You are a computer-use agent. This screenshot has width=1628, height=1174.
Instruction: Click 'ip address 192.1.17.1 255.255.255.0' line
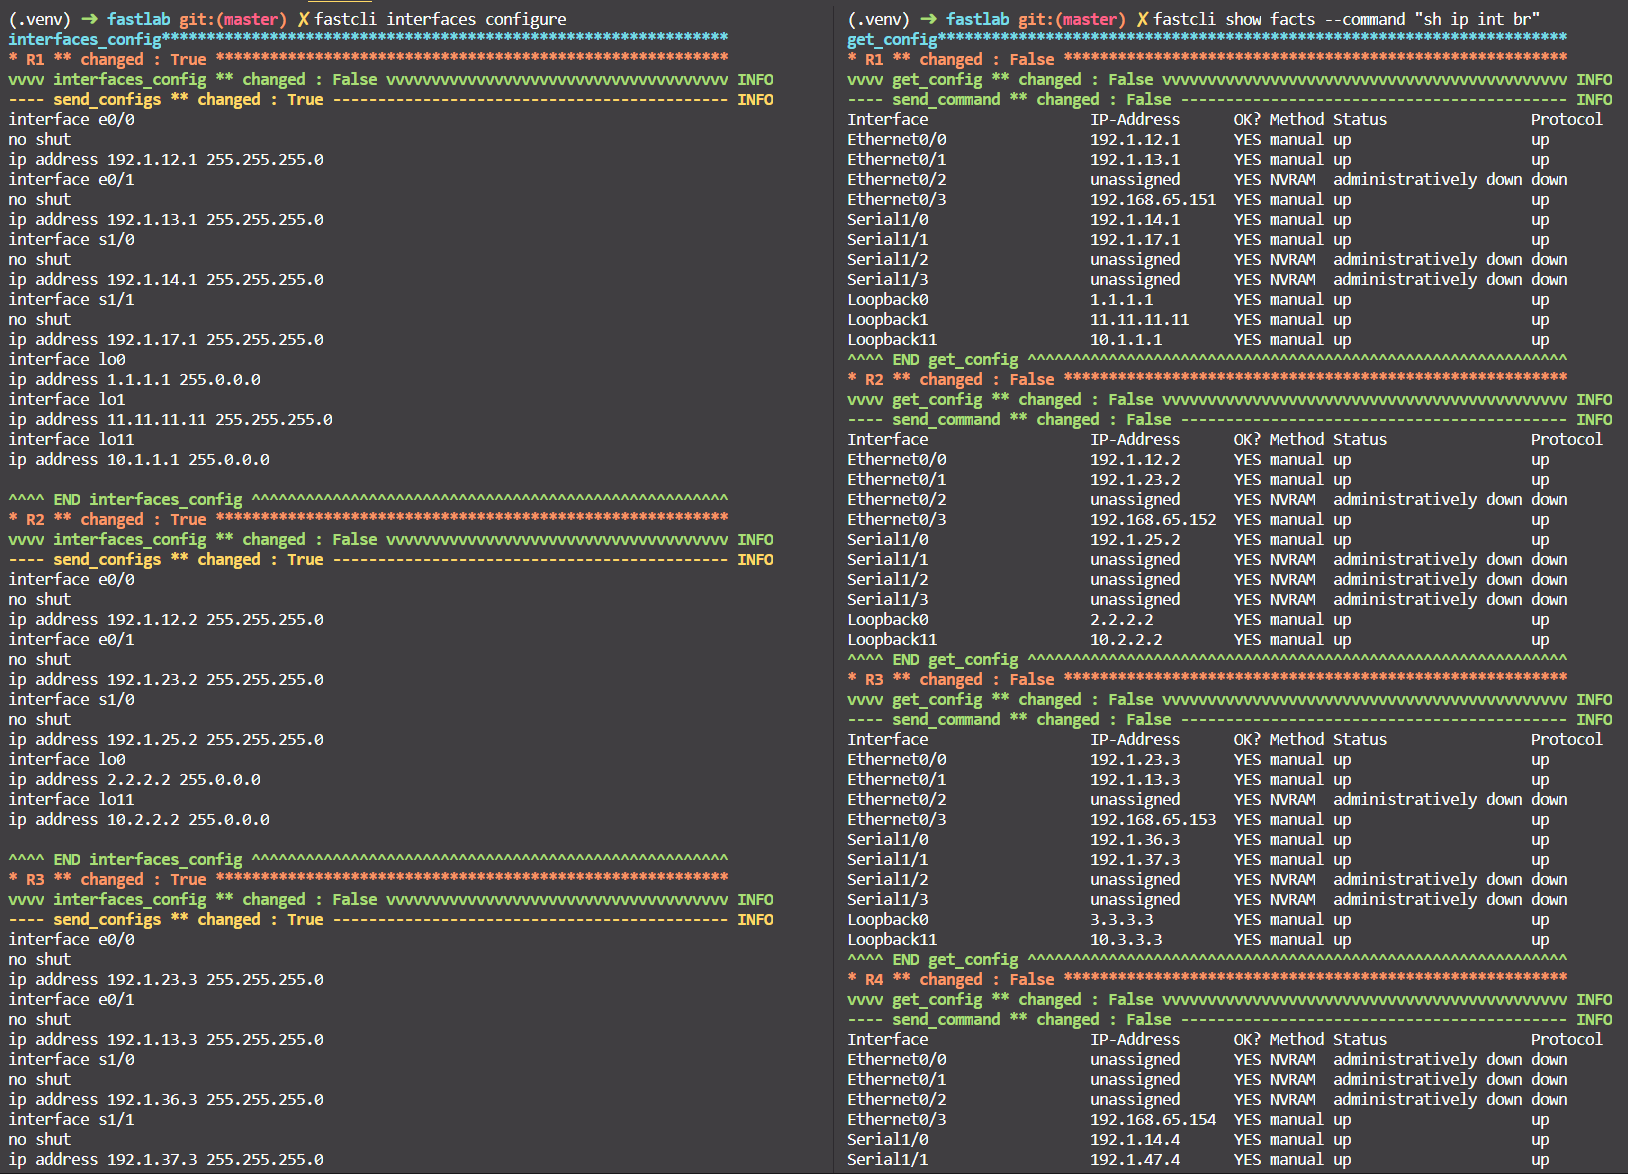point(166,339)
